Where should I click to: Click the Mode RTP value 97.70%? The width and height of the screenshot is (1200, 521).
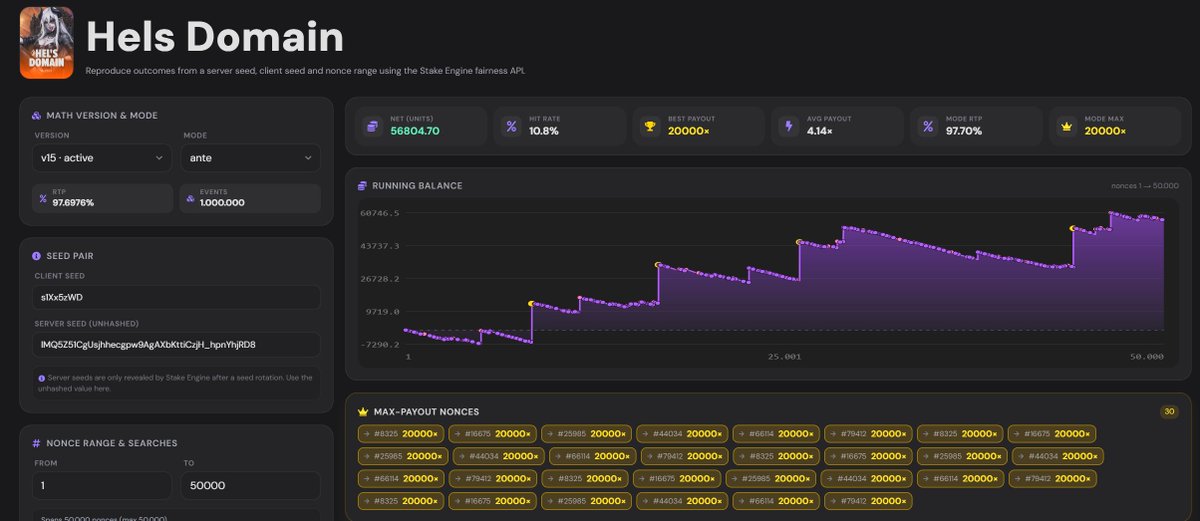(x=965, y=131)
